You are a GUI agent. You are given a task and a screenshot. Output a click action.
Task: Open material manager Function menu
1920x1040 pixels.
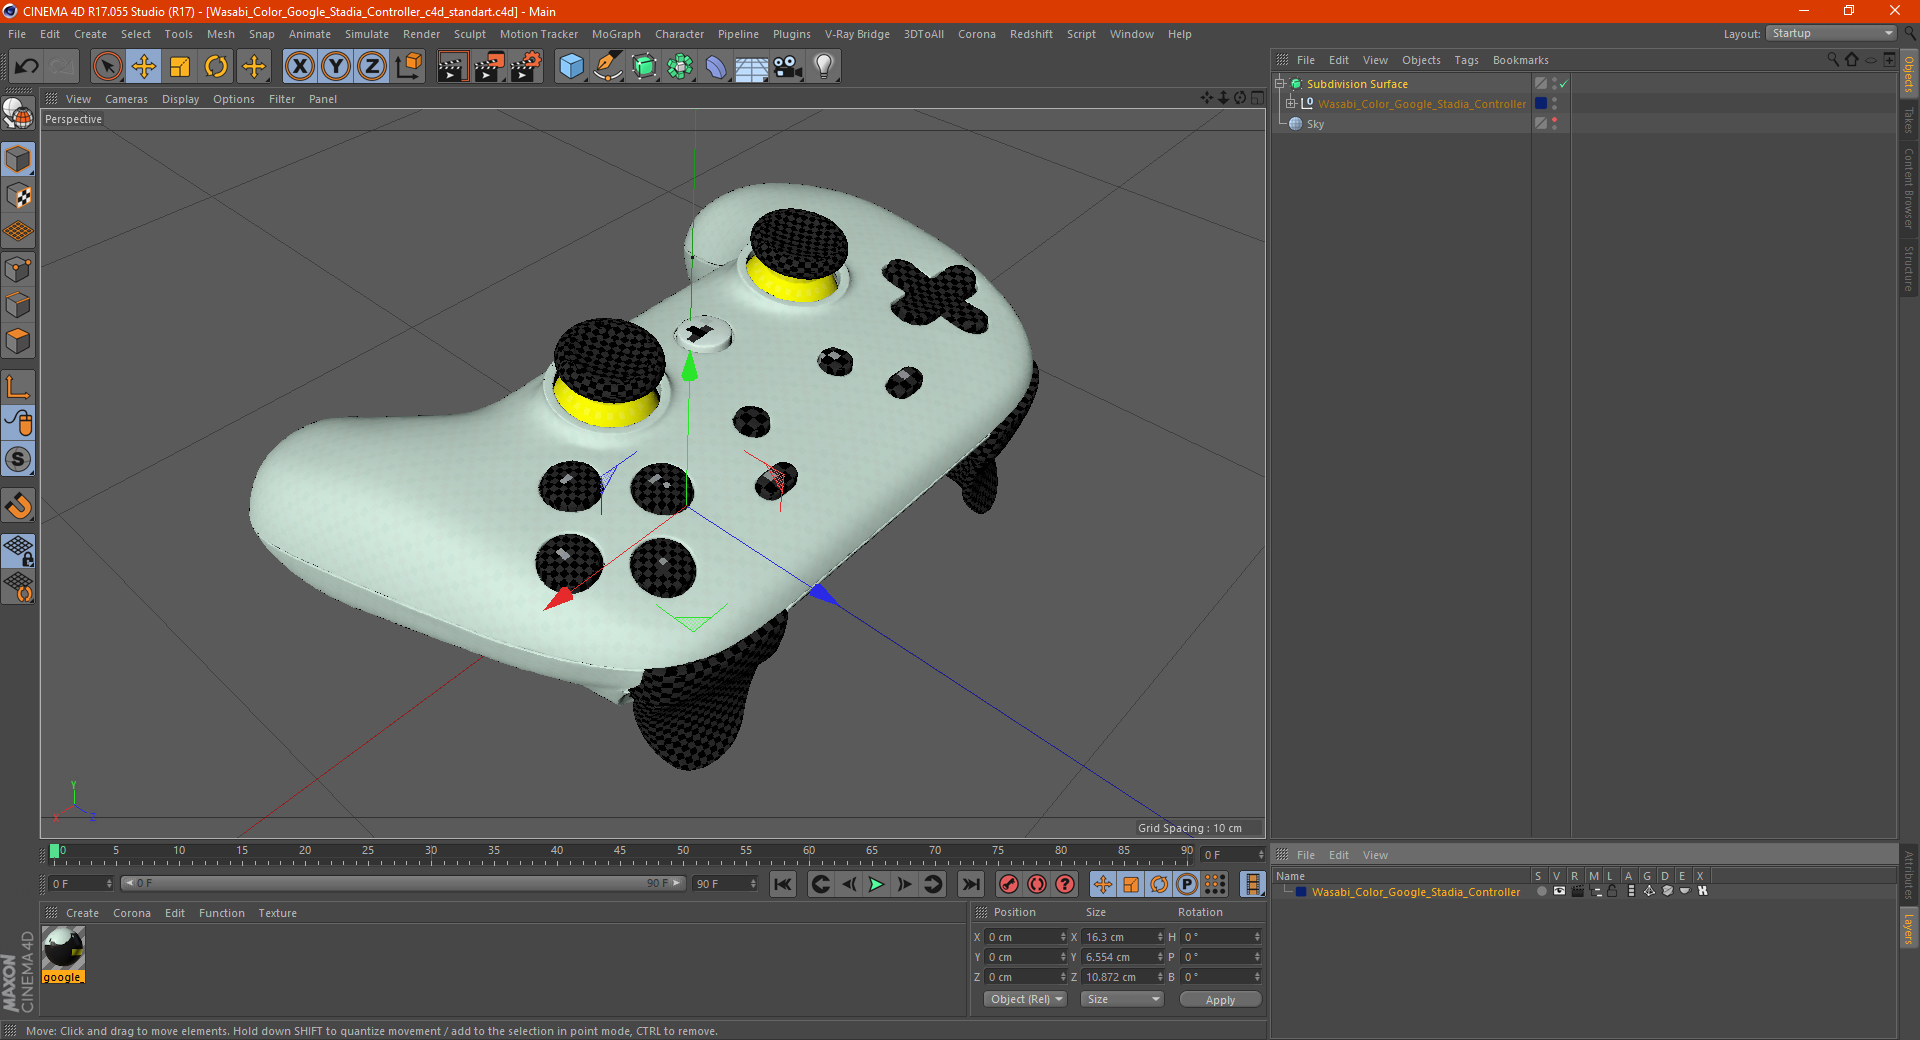click(221, 913)
